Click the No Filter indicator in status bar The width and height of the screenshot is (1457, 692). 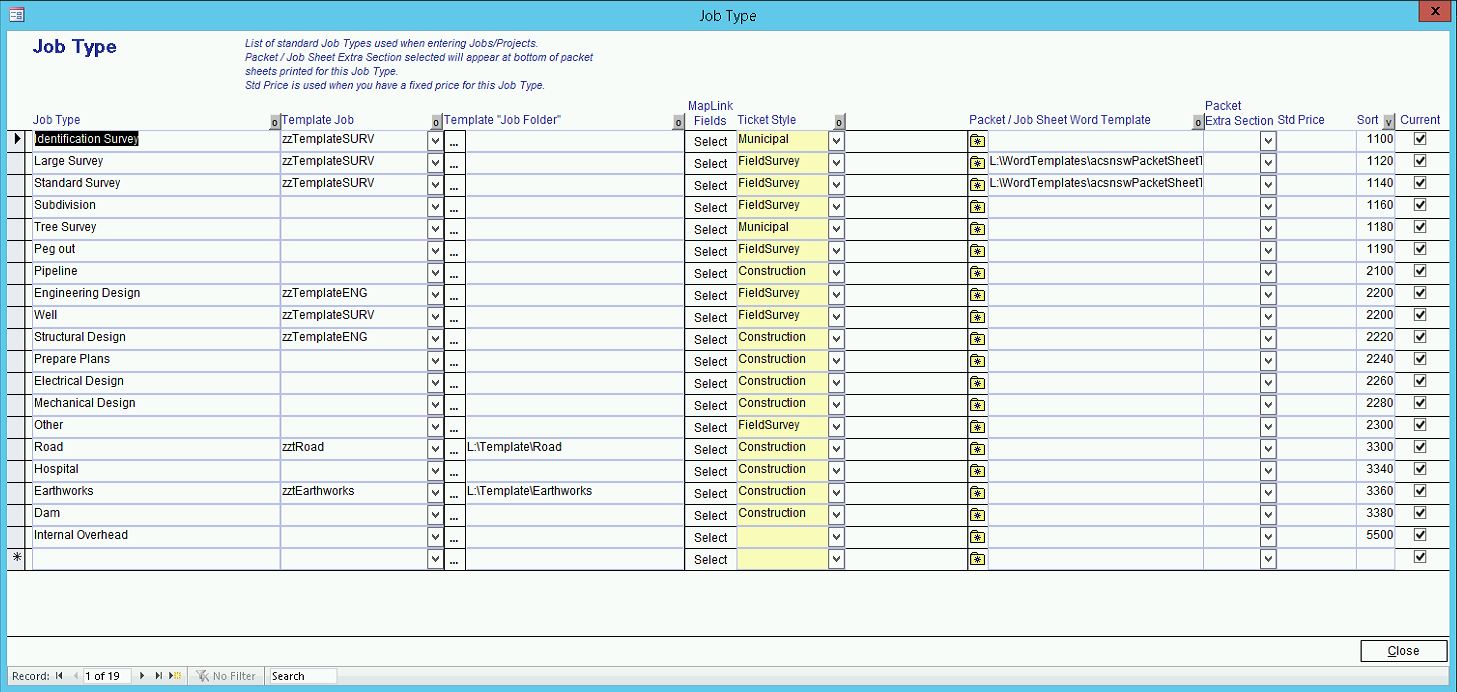coord(226,676)
